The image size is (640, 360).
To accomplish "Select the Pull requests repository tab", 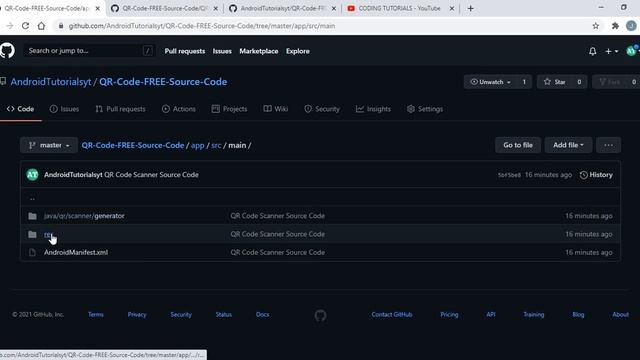I will point(120,109).
